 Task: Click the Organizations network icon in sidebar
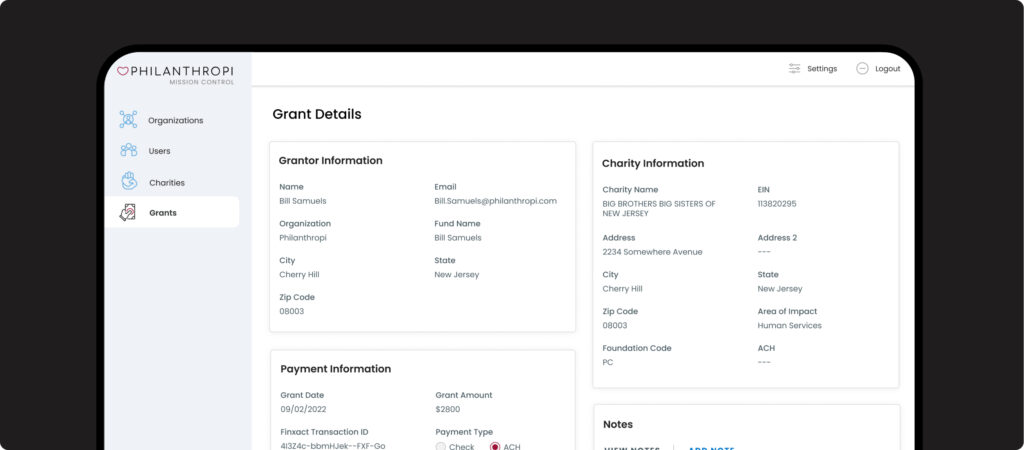point(128,120)
